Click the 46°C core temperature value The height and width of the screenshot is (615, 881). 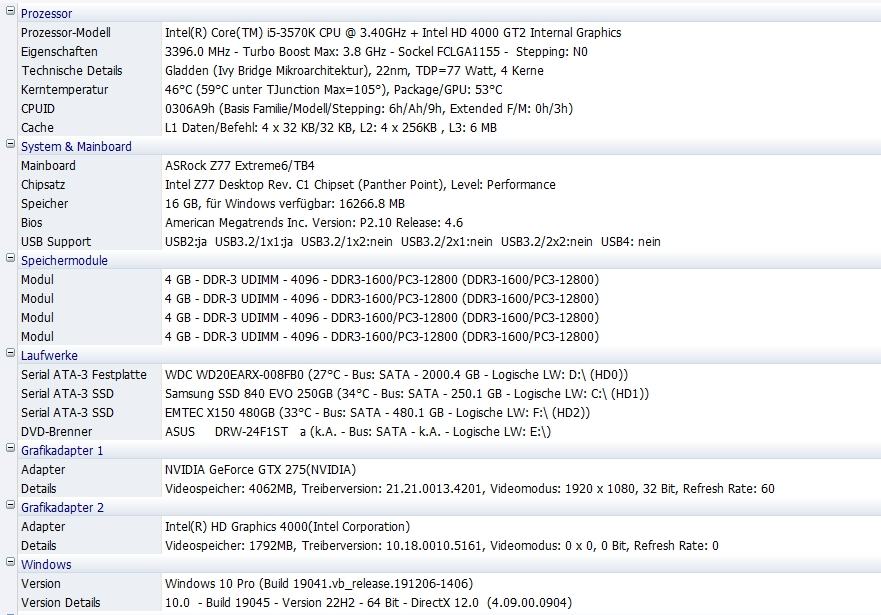pos(333,90)
